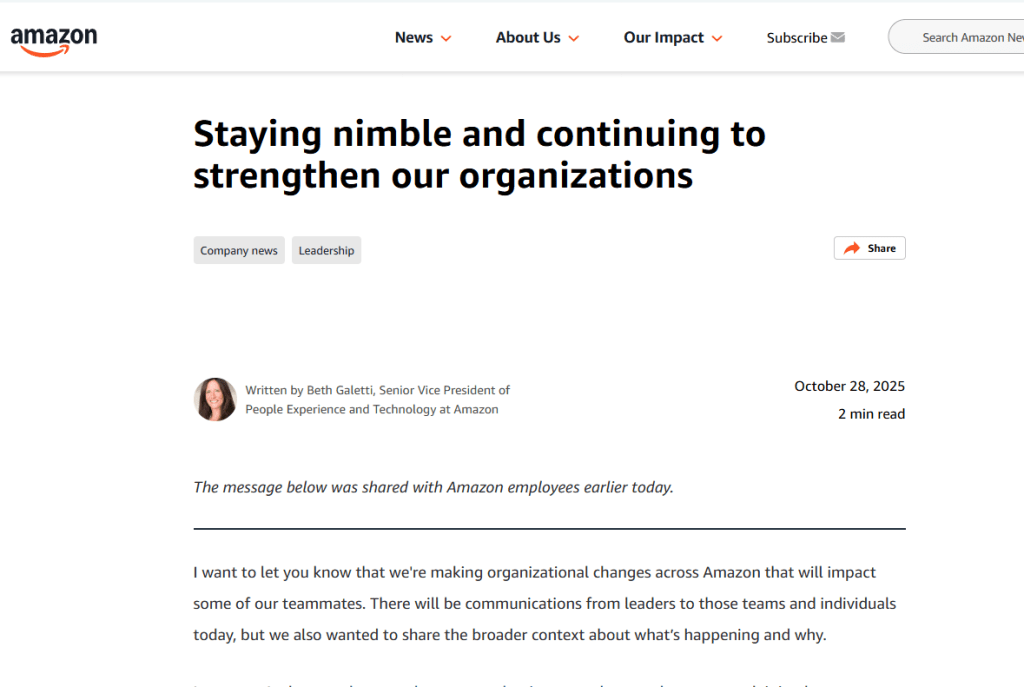Screen dimensions: 1024x687
Task: Expand the News dropdown chevron
Action: click(x=446, y=39)
